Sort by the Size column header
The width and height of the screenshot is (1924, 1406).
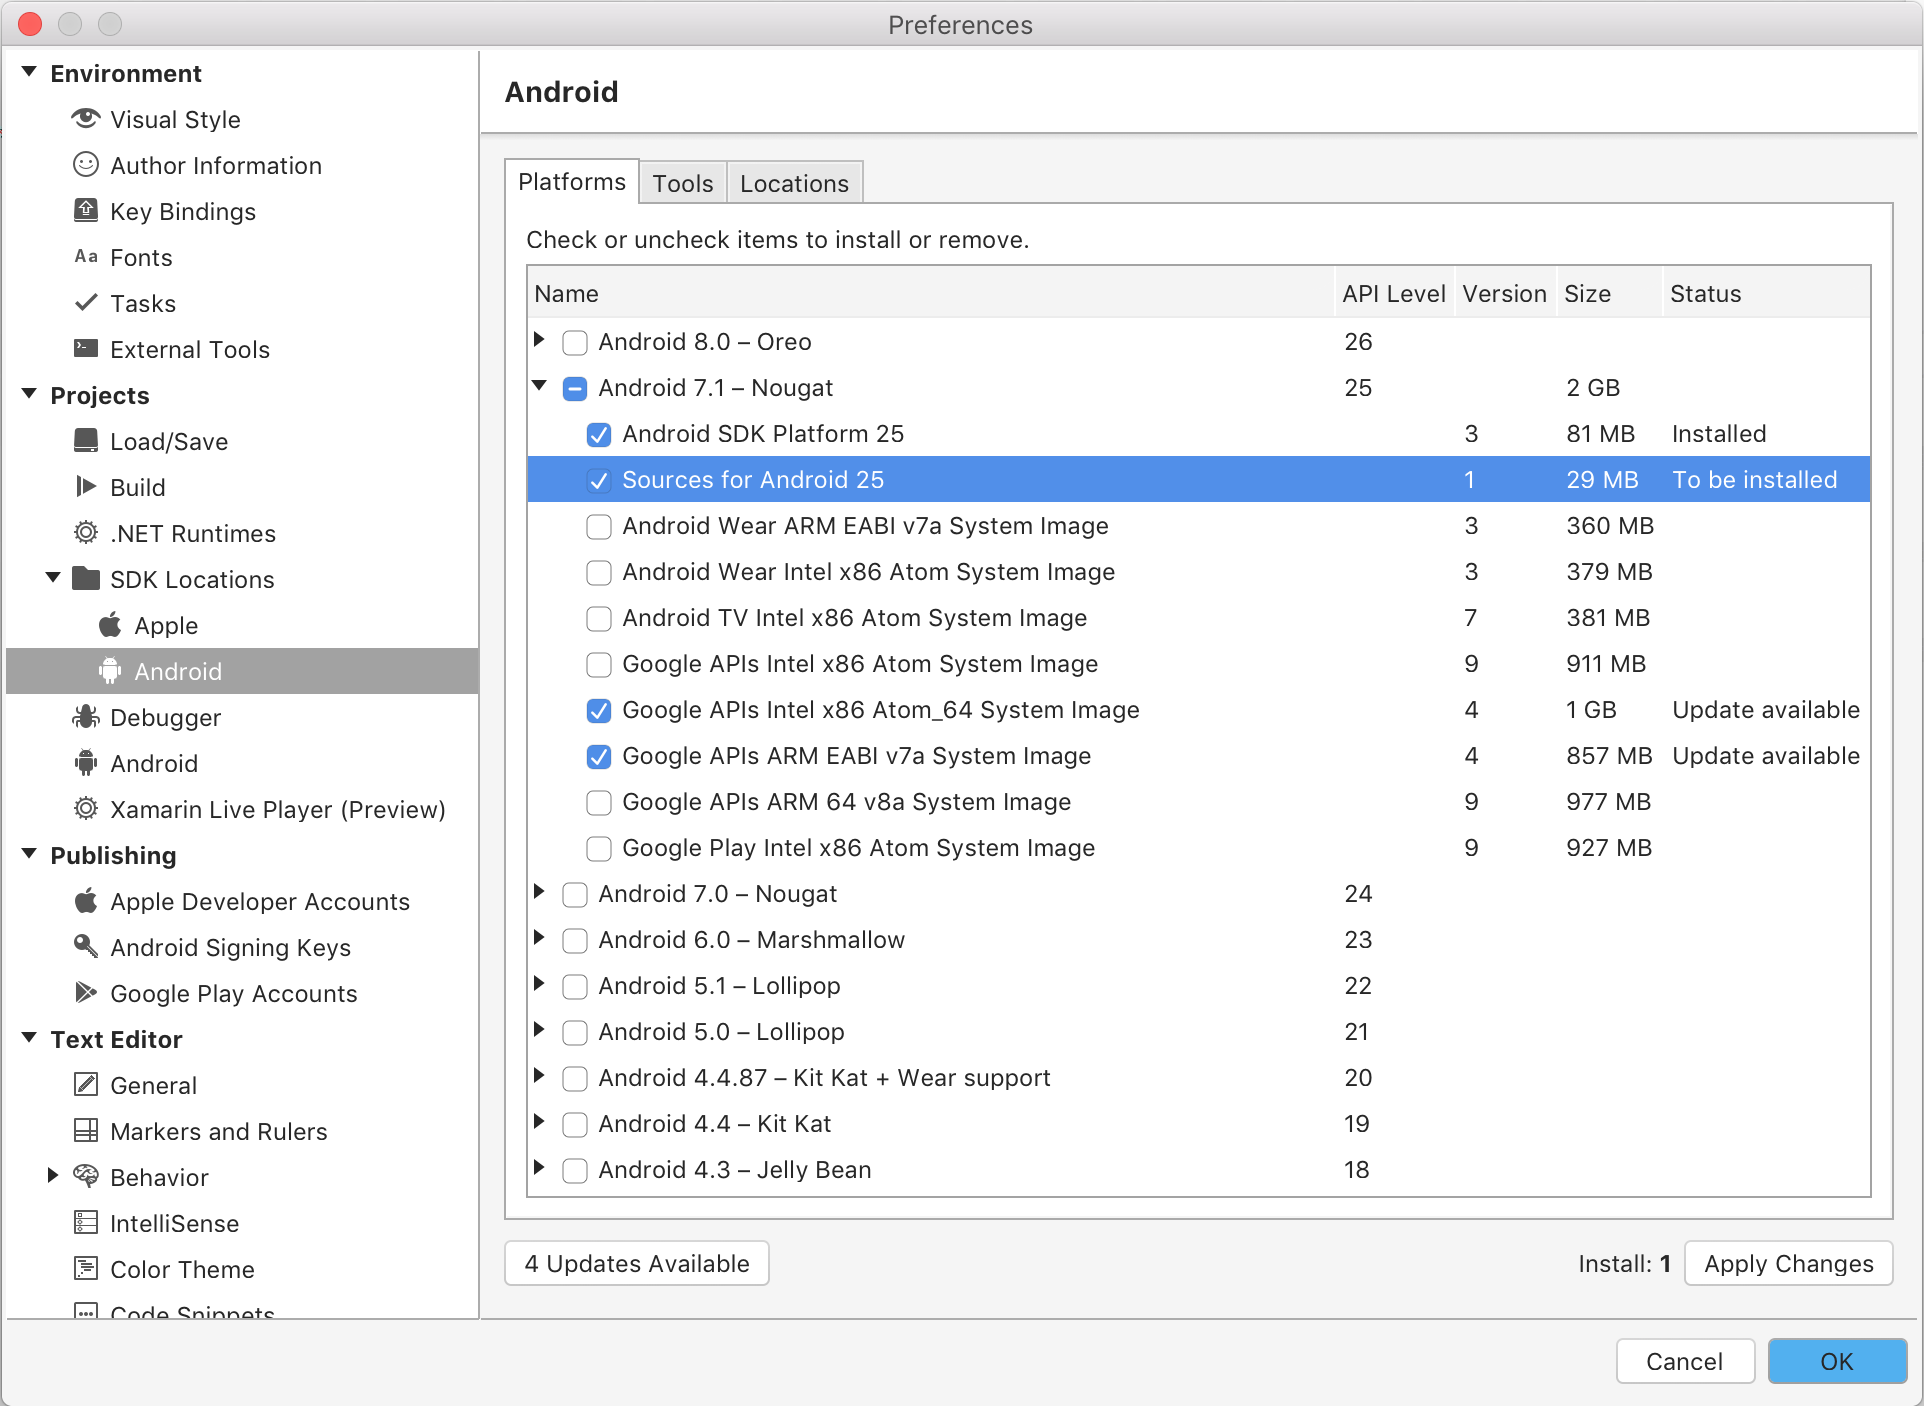pyautogui.click(x=1609, y=294)
